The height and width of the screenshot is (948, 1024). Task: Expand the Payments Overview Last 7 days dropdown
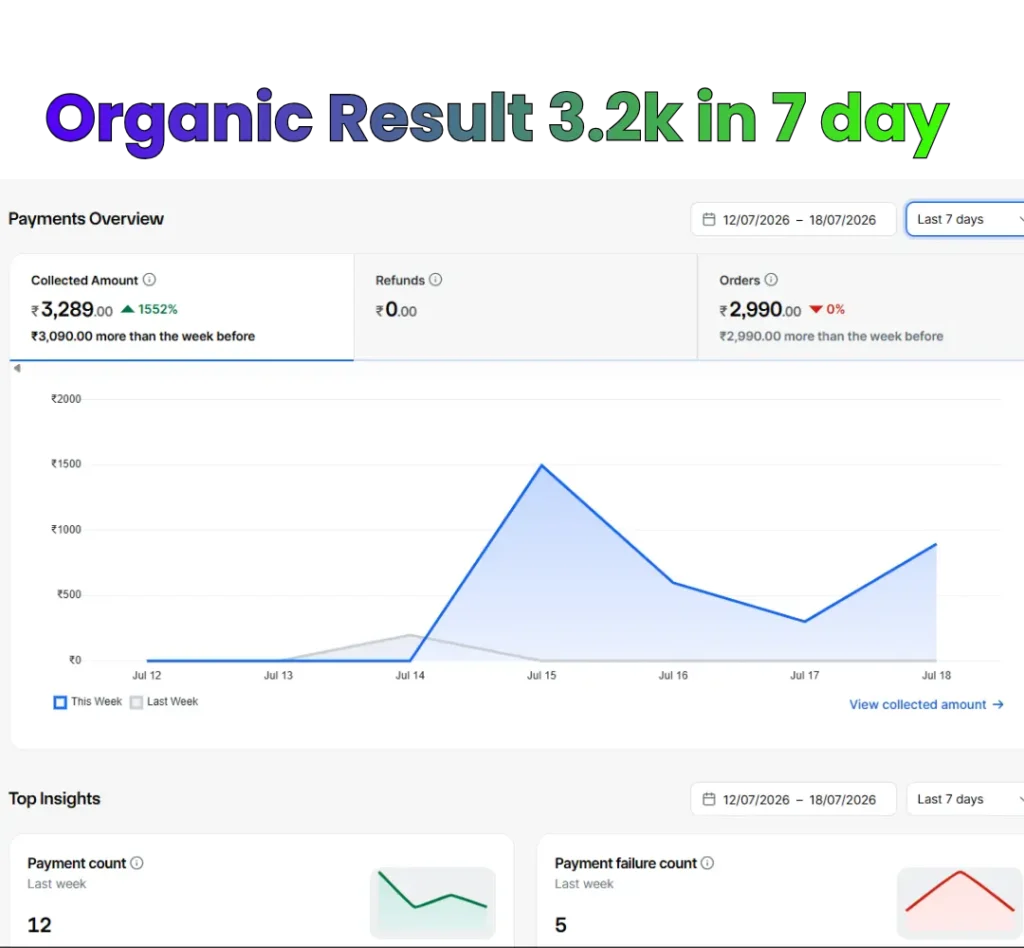(x=965, y=219)
